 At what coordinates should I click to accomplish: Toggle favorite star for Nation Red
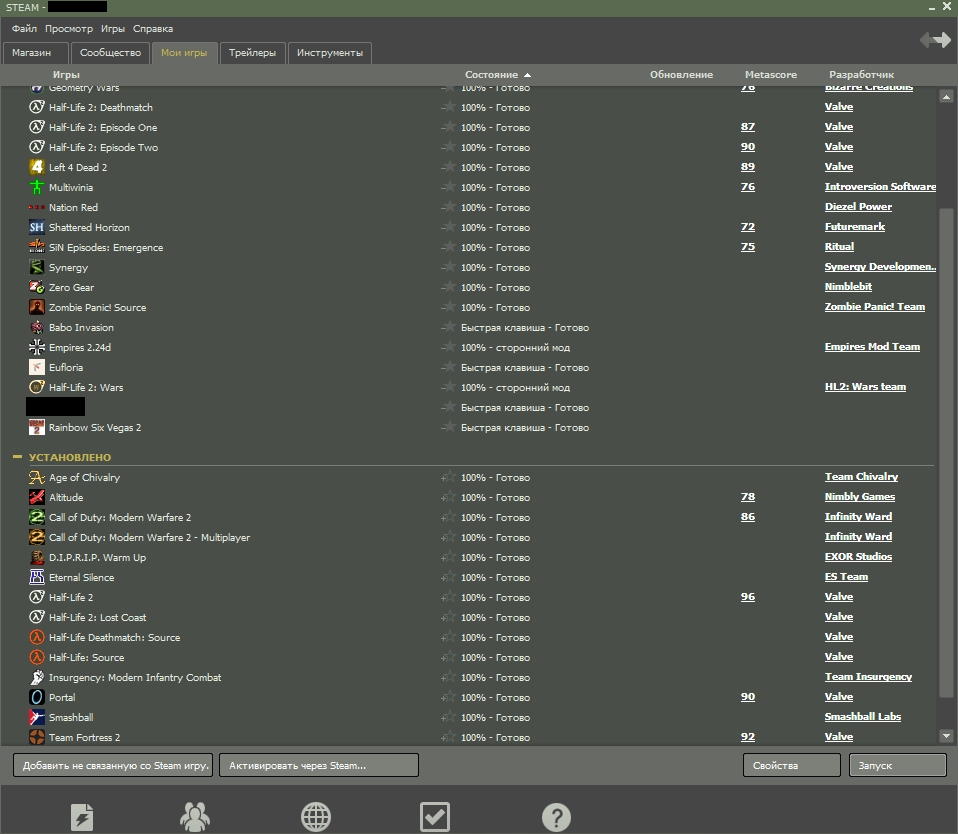pyautogui.click(x=448, y=207)
